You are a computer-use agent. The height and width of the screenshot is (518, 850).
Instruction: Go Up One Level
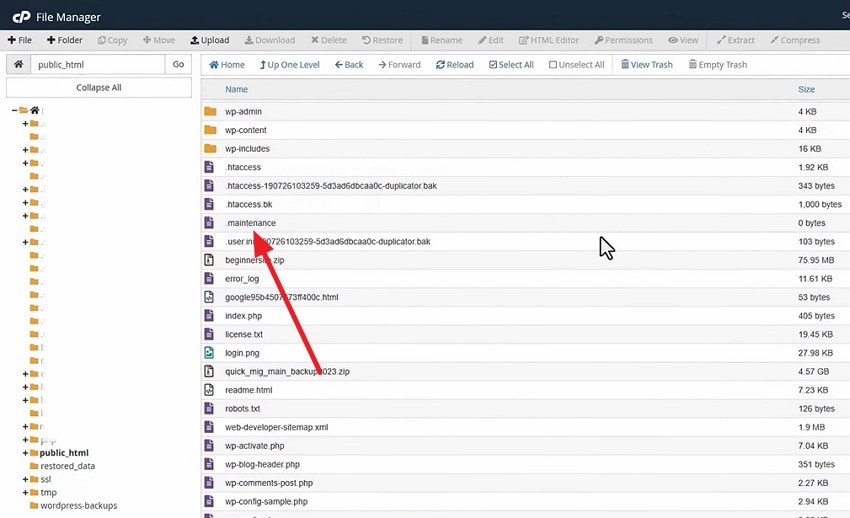coord(289,64)
